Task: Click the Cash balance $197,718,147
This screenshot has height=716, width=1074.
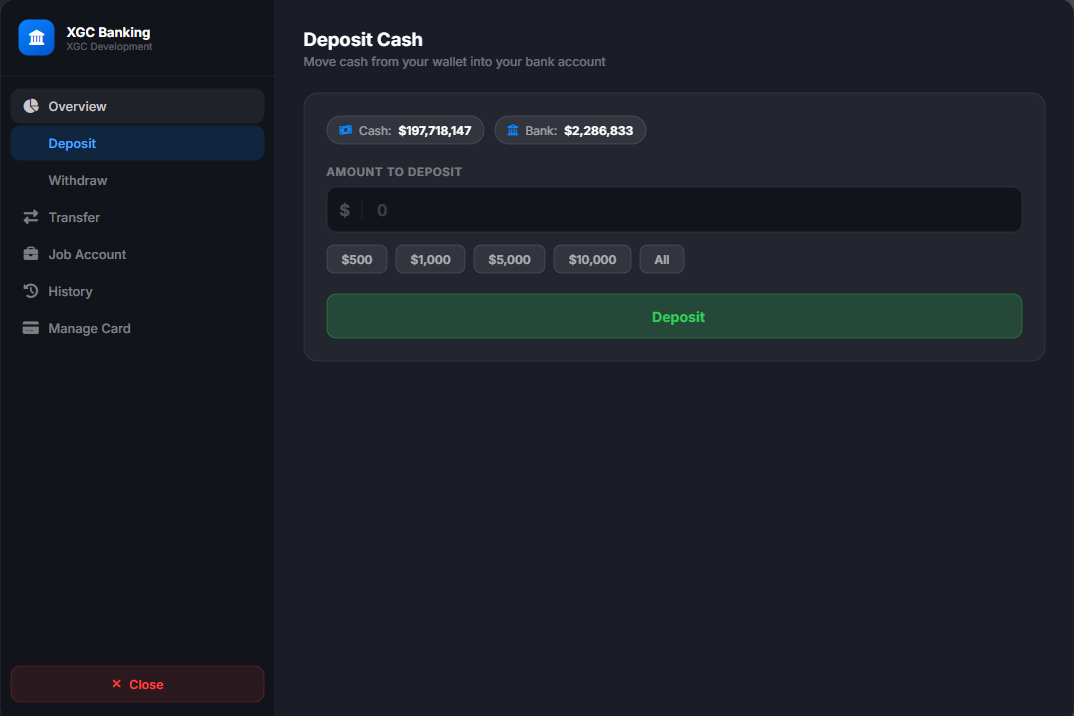Action: point(405,130)
